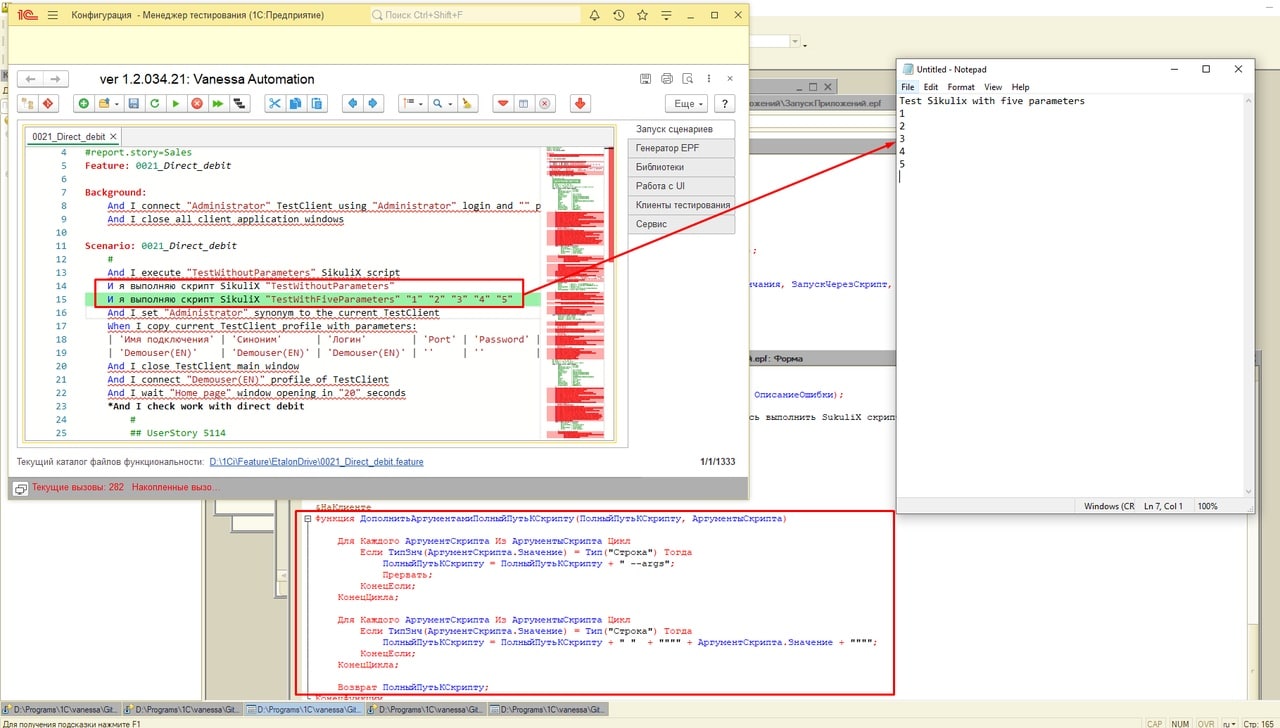Reload scenarios with green refresh icon
The image size is (1280, 728).
154,103
